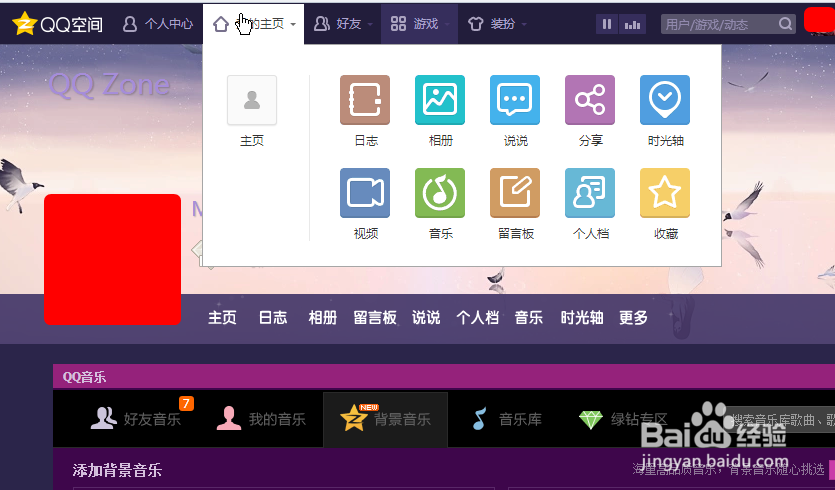Expand 更多 in profile navigation bar
This screenshot has height=490, width=835.
click(x=633, y=318)
